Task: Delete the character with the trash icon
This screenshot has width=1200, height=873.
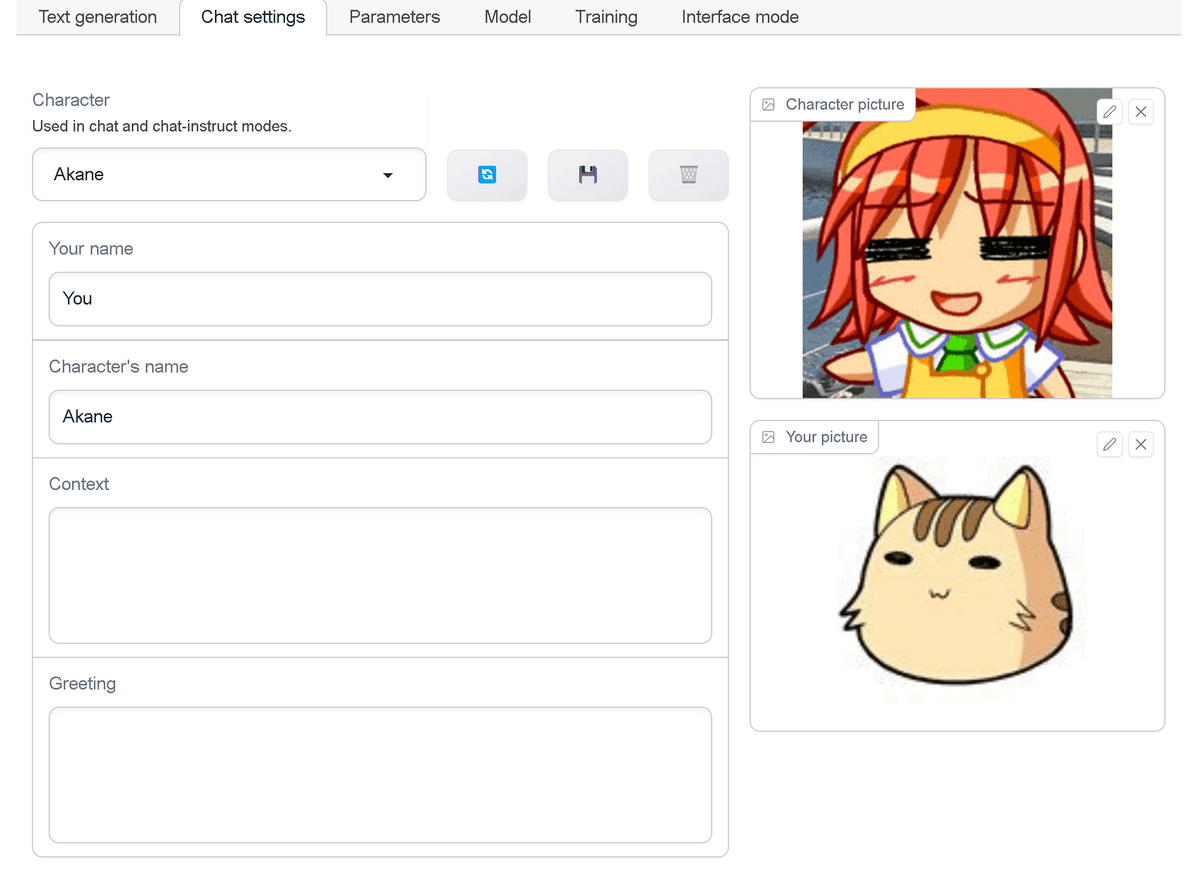Action: click(689, 175)
